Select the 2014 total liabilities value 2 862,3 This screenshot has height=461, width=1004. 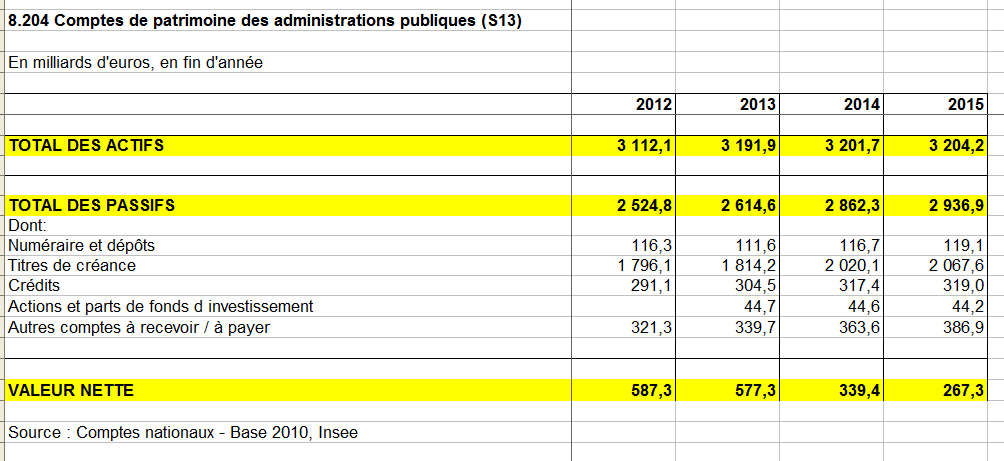[852, 206]
